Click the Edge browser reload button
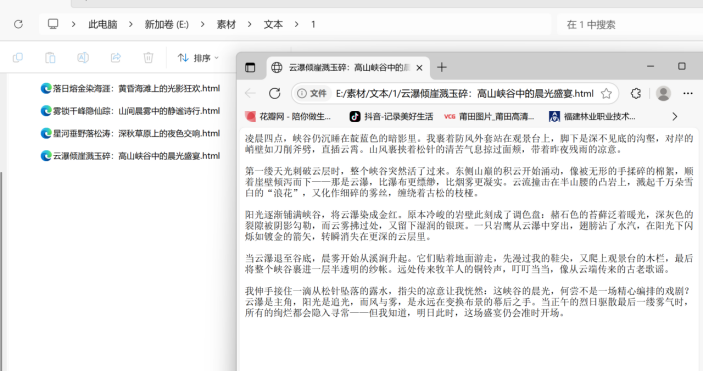Screen dimensions: 703x371 pyautogui.click(x=274, y=93)
